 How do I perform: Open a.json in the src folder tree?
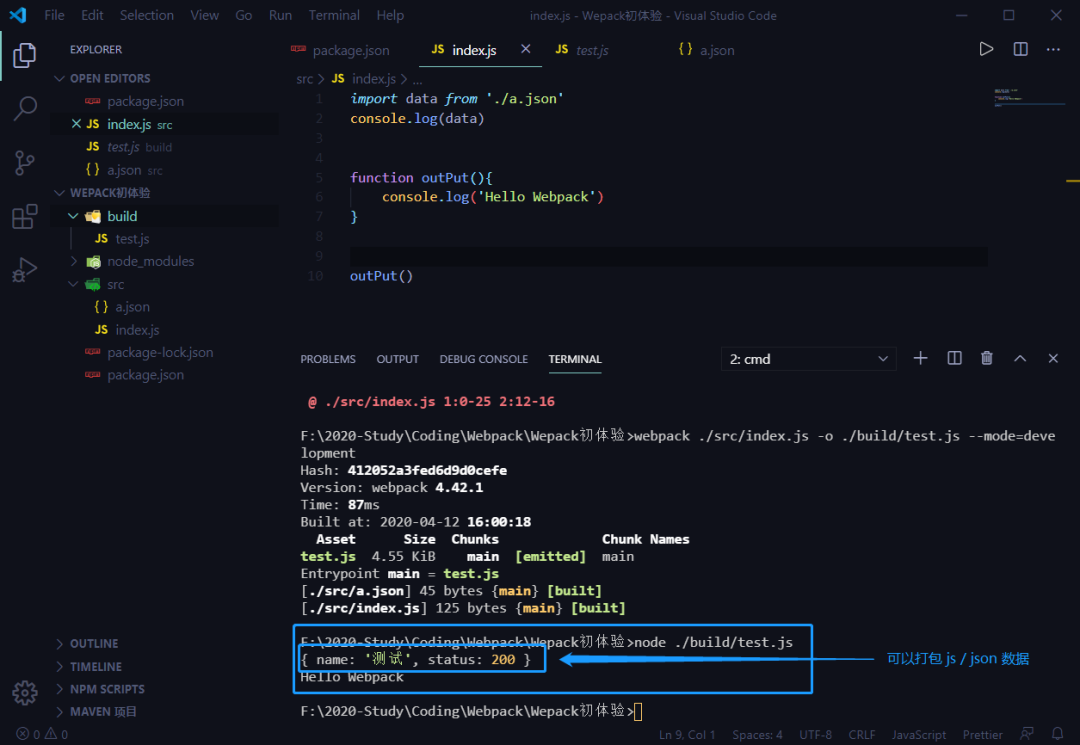(132, 307)
